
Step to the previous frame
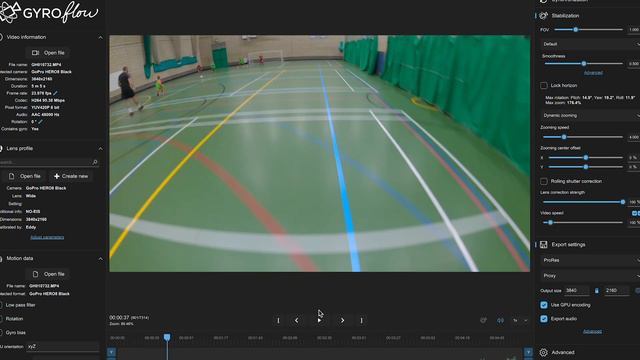click(297, 320)
